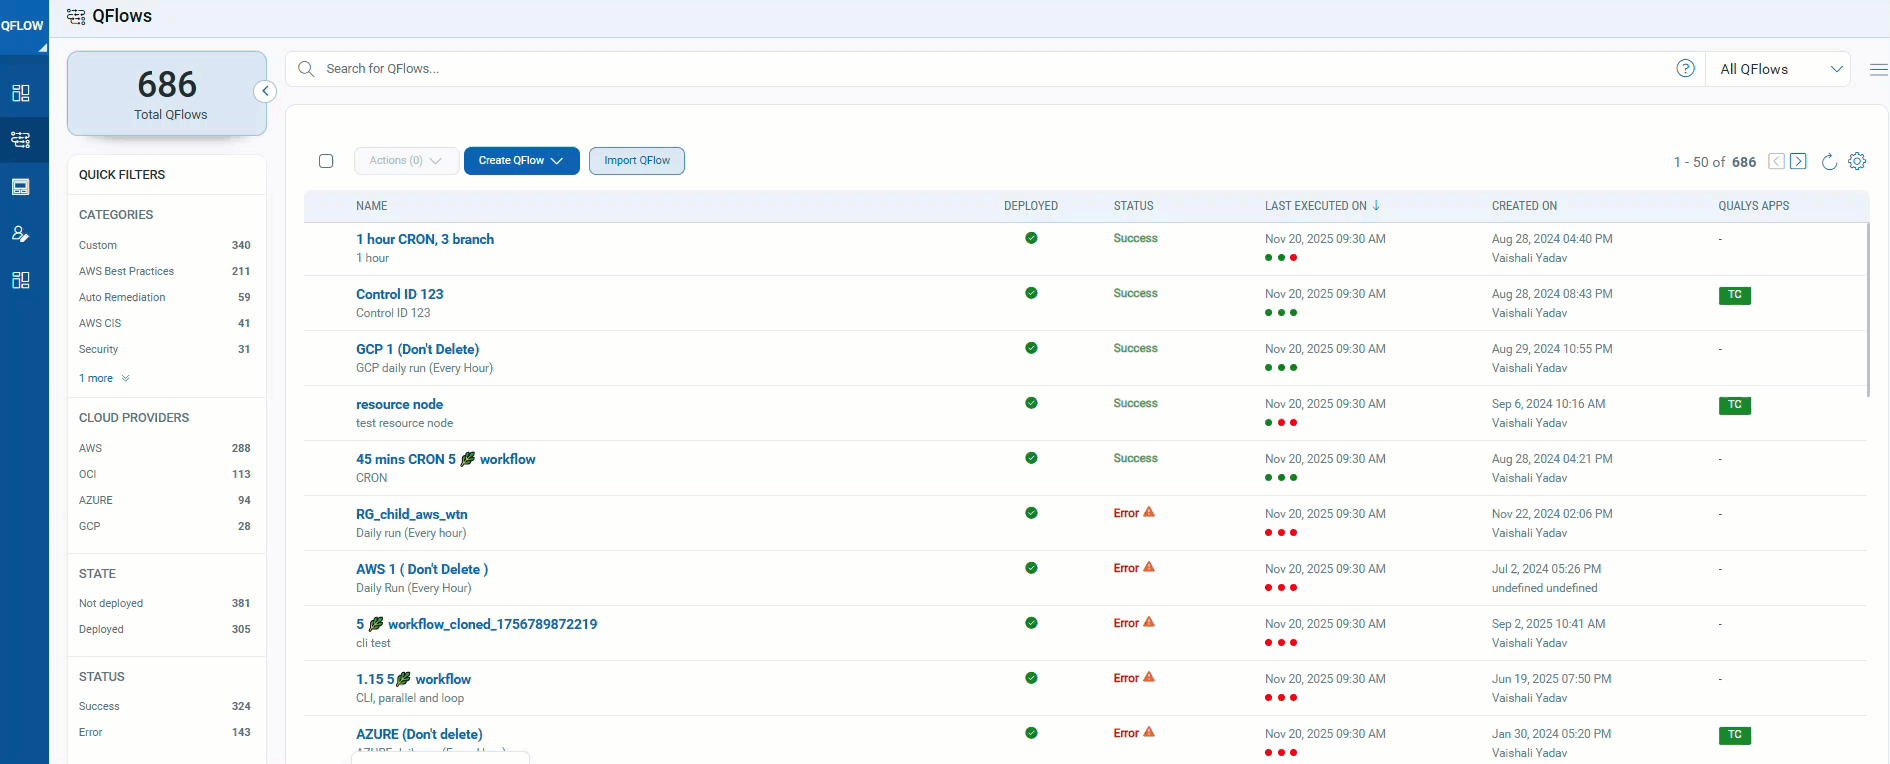Image resolution: width=1890 pixels, height=764 pixels.
Task: Click the Import QFlow button
Action: click(636, 161)
